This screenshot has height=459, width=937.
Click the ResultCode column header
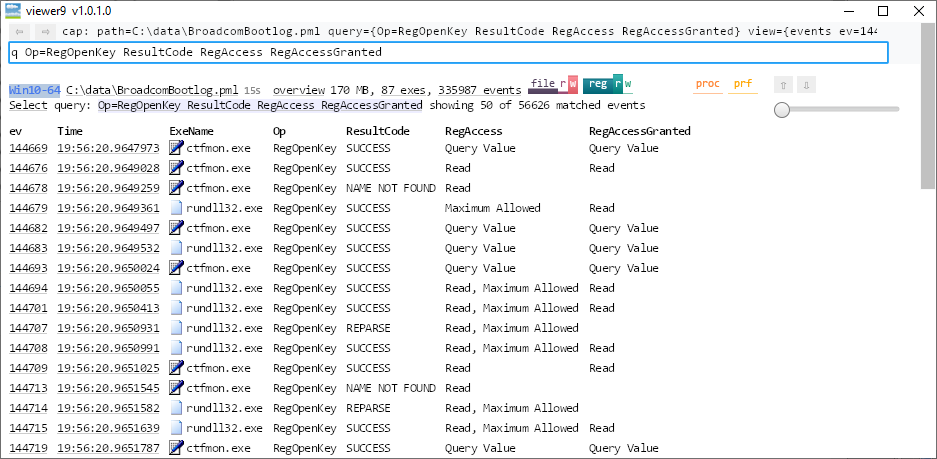(x=377, y=131)
